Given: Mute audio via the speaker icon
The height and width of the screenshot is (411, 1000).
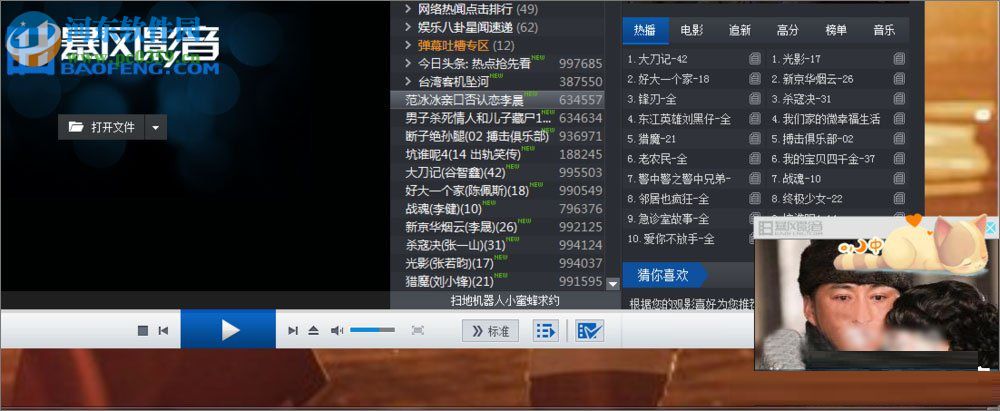Looking at the screenshot, I should point(337,330).
